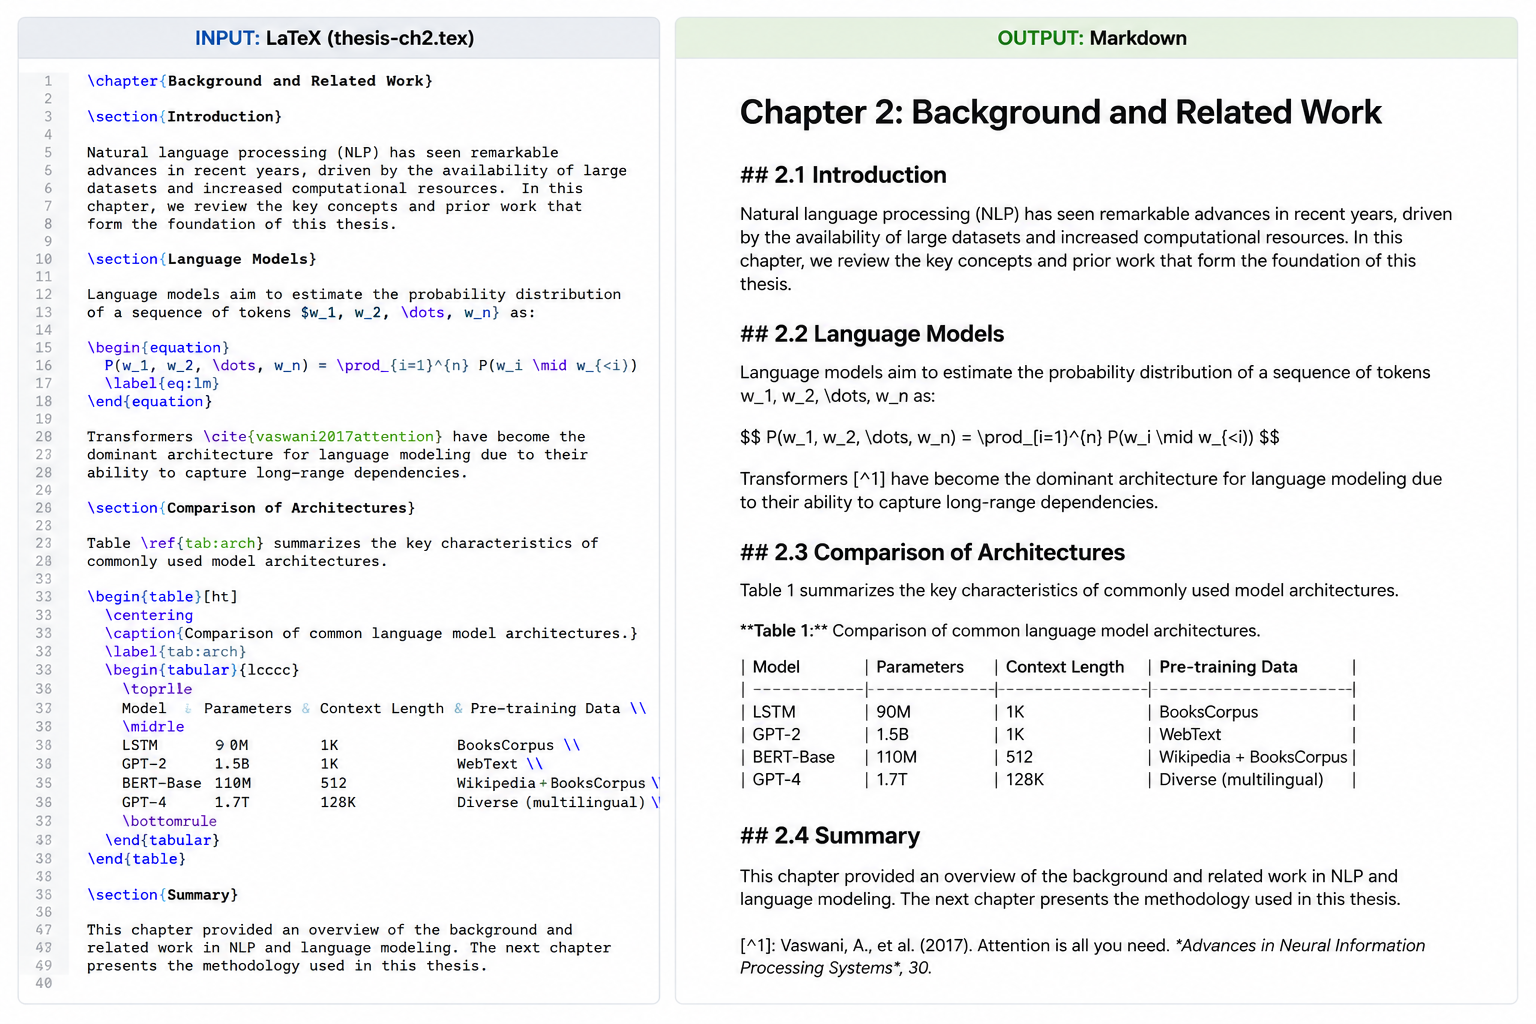Click the BERT-Base cell in the Markdown table
The image size is (1536, 1024).
coord(794,757)
